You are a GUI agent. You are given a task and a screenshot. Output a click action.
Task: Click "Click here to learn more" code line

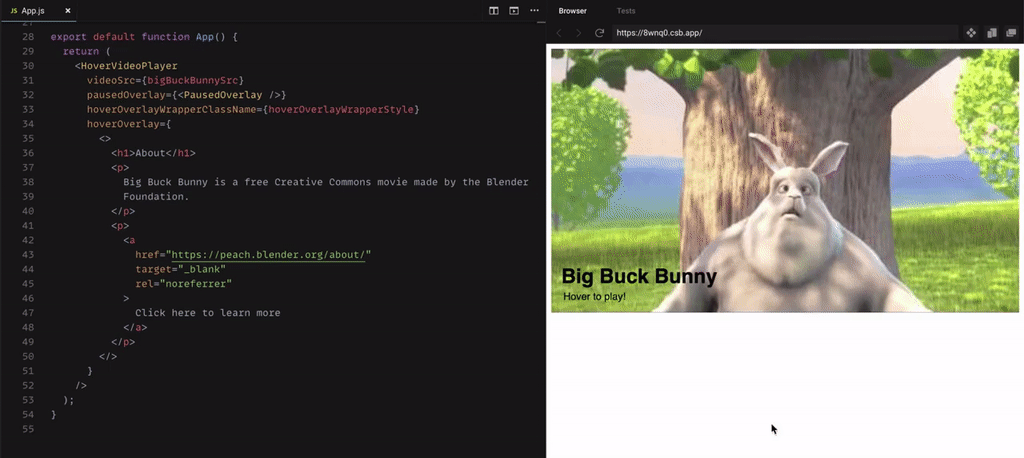coord(208,313)
